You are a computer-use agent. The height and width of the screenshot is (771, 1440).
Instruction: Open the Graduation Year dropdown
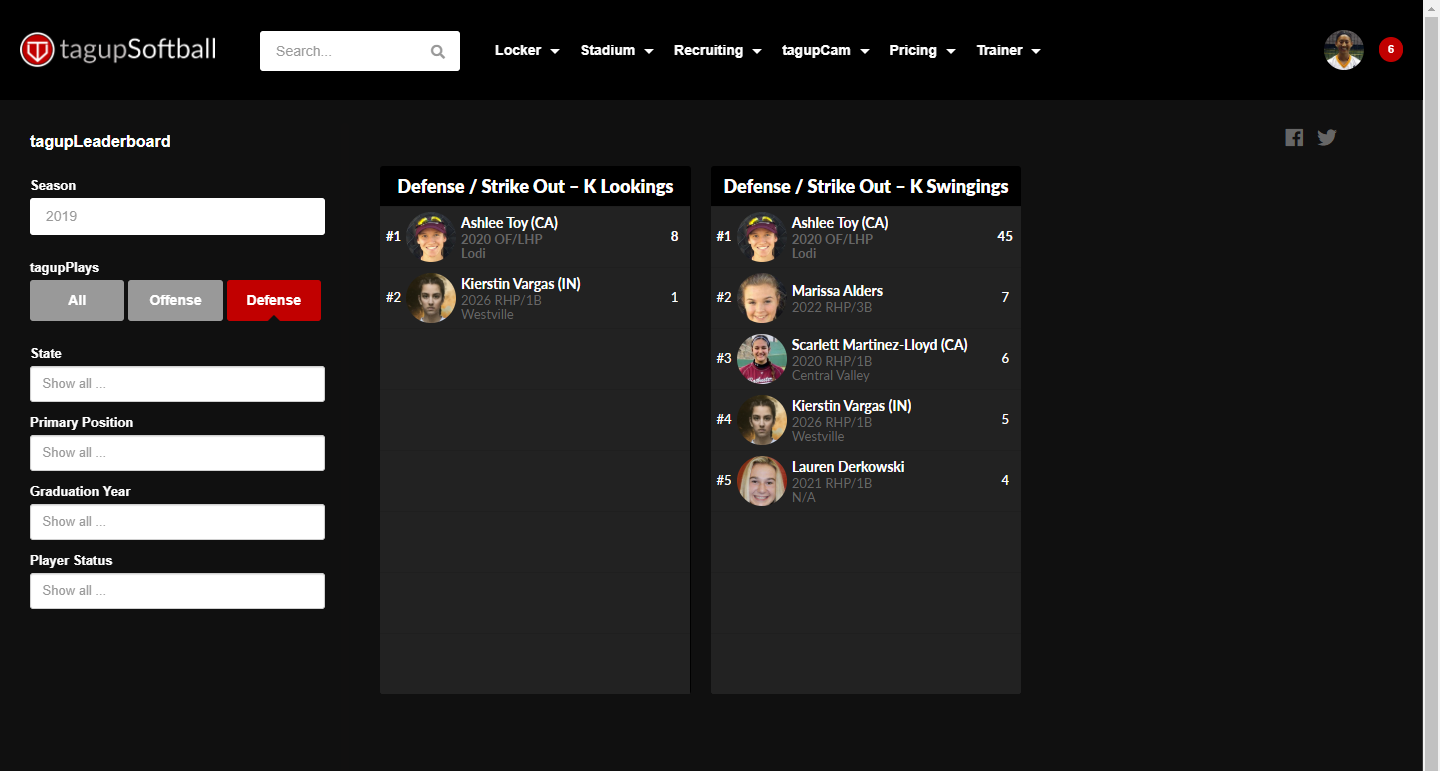pyautogui.click(x=177, y=522)
